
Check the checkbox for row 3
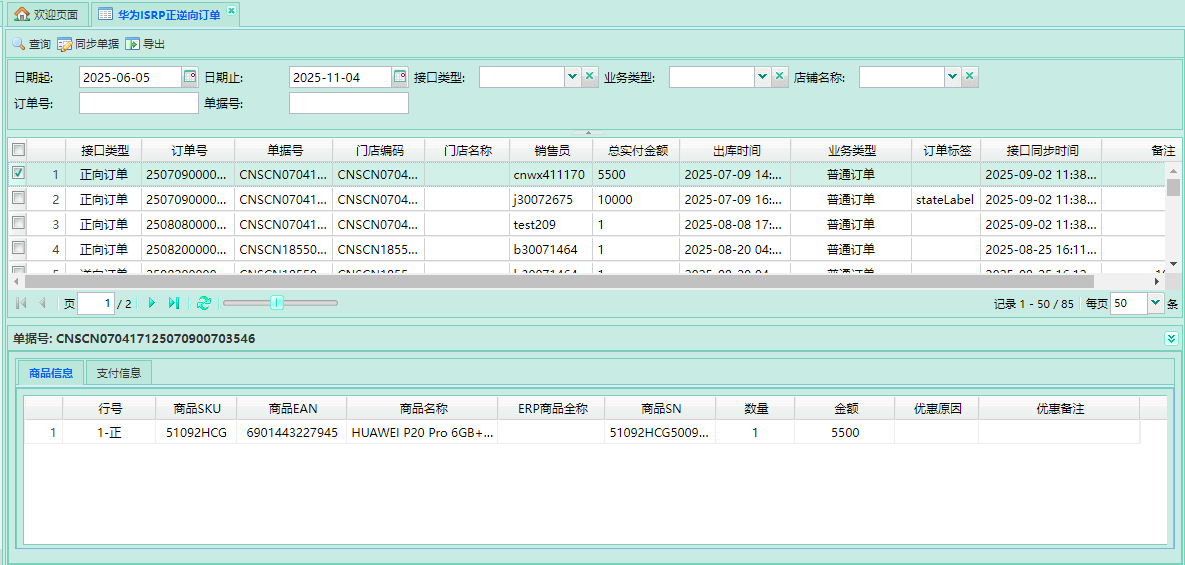click(17, 223)
